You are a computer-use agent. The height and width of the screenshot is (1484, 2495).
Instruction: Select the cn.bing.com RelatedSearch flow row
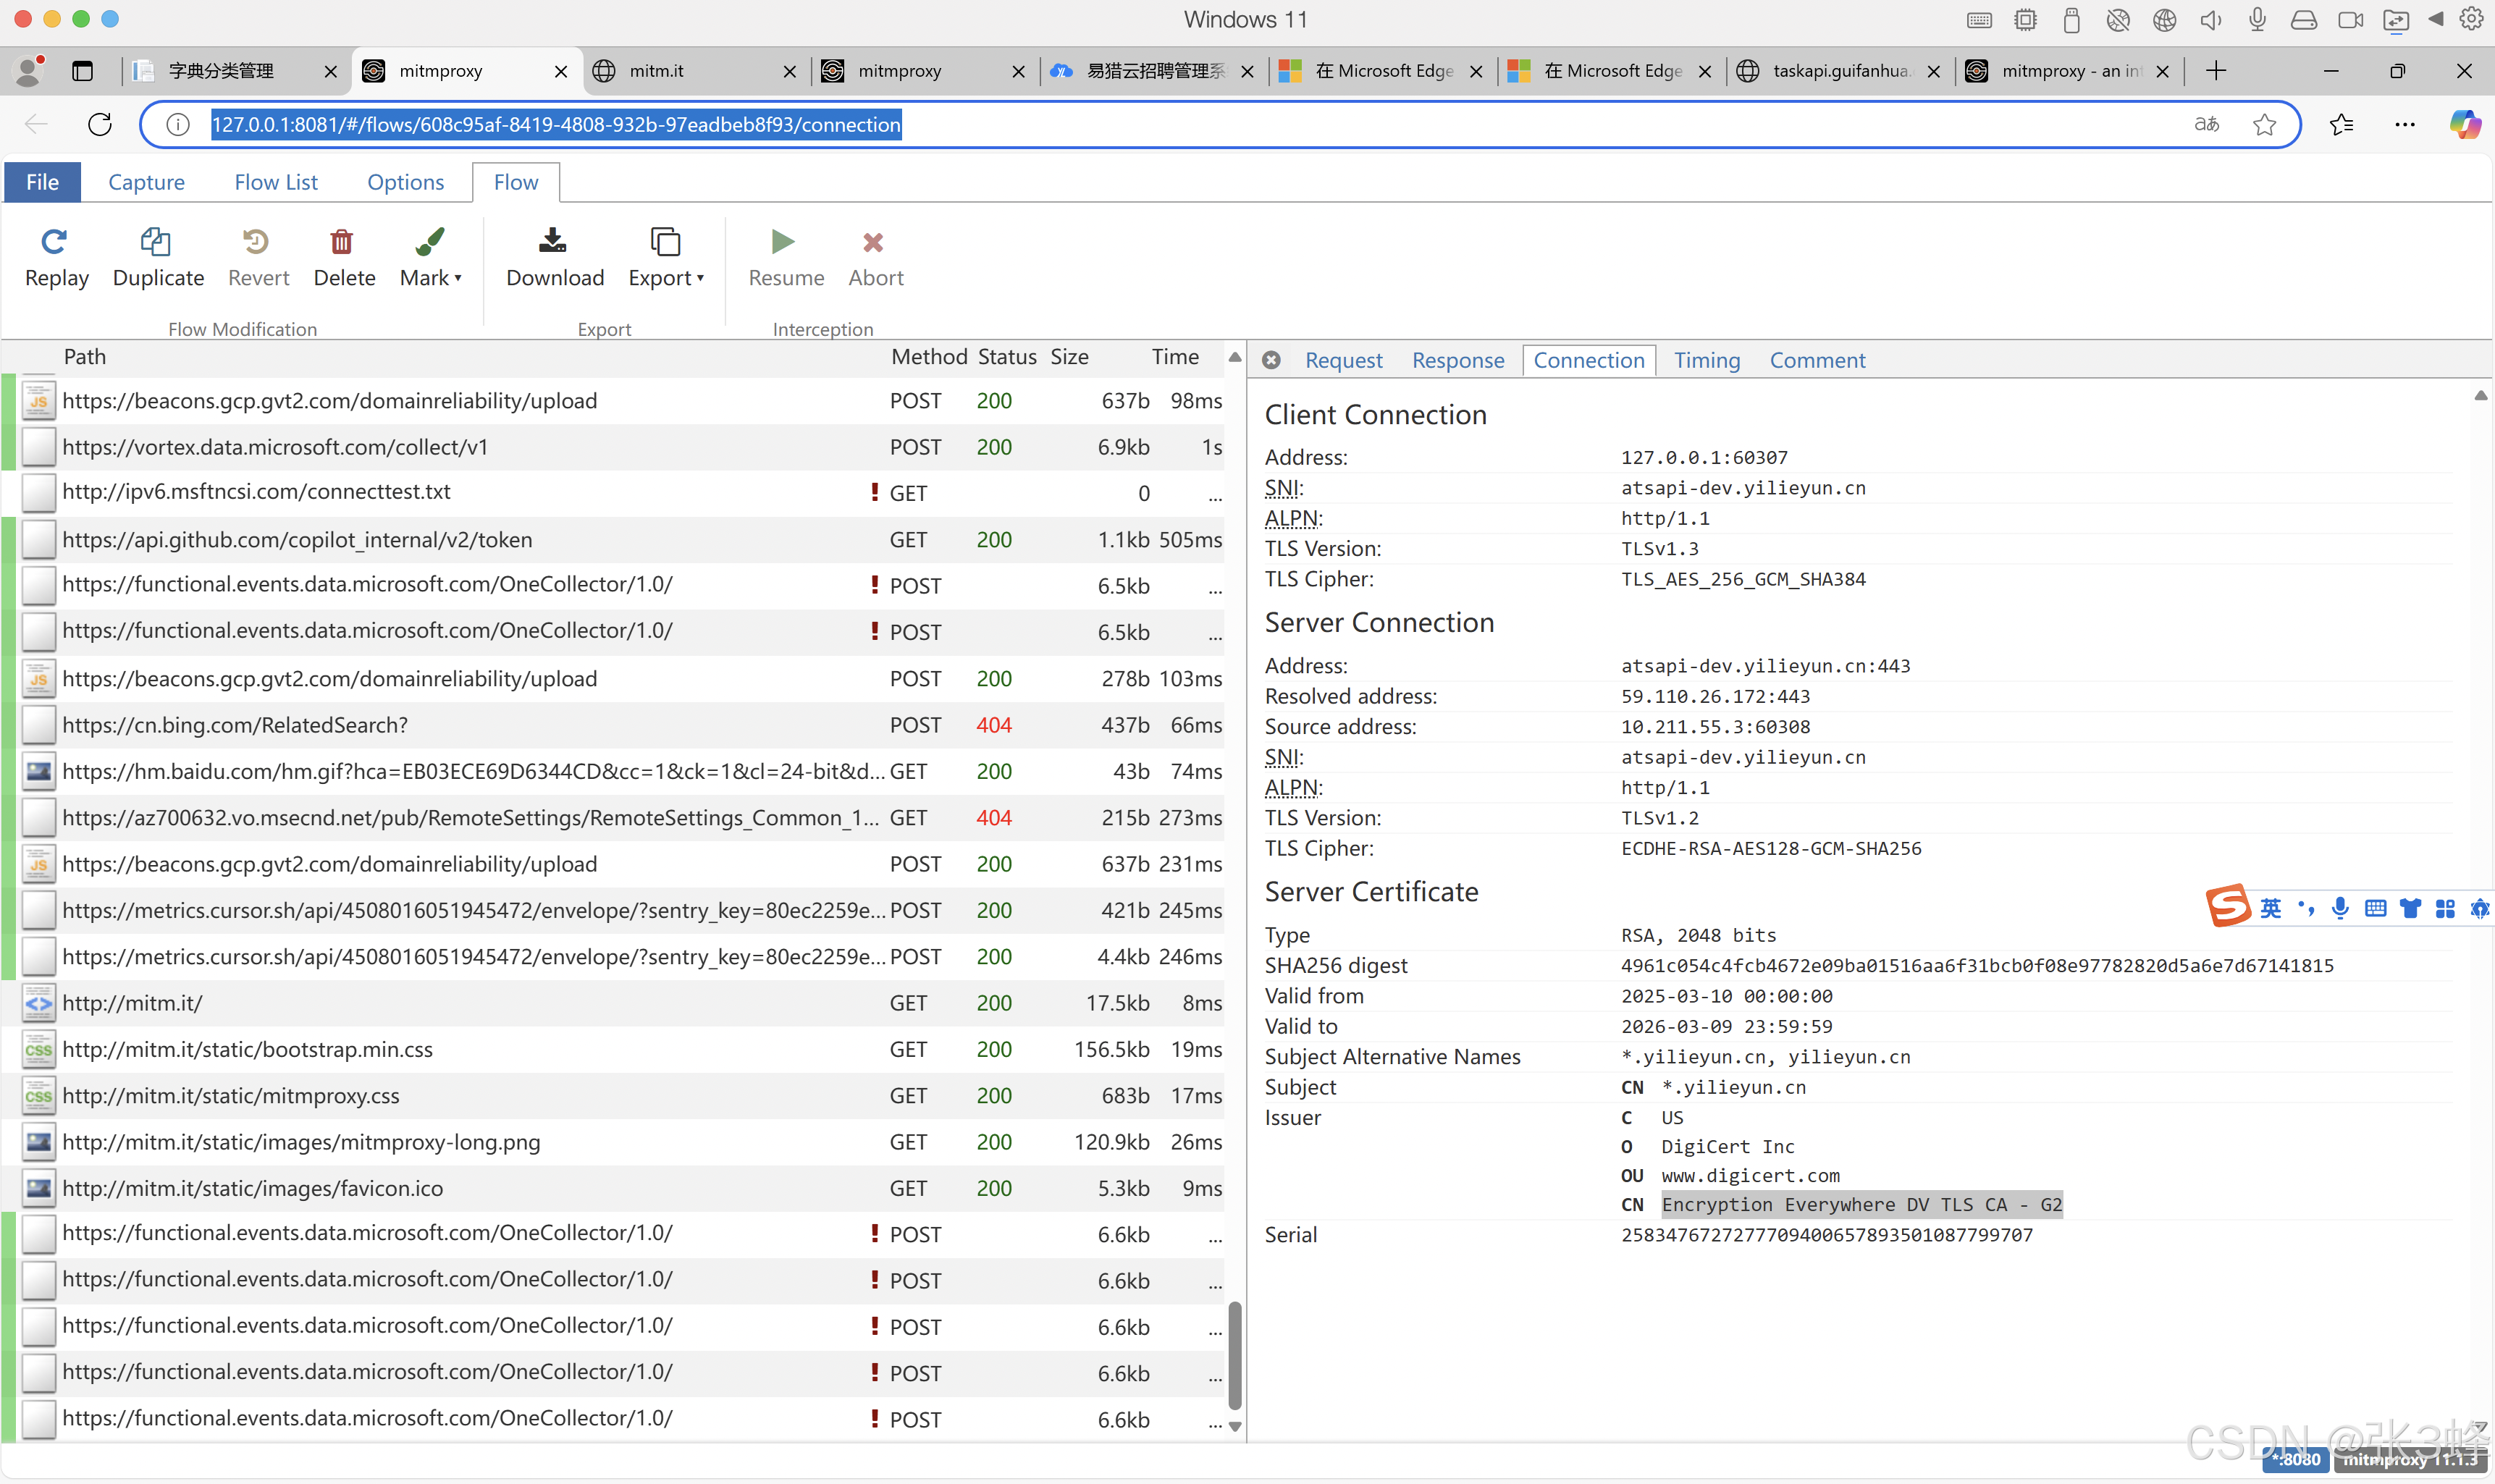[235, 725]
